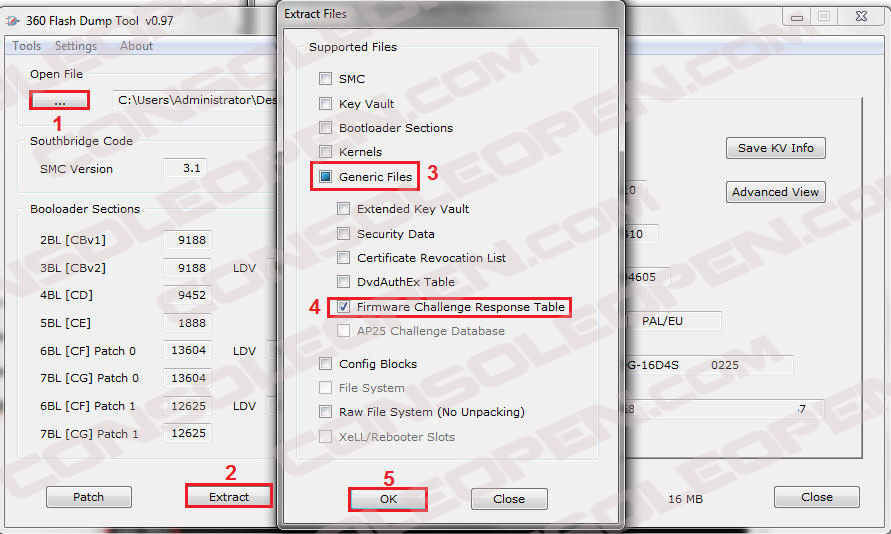Click the Patch button
891x534 pixels.
tap(89, 497)
